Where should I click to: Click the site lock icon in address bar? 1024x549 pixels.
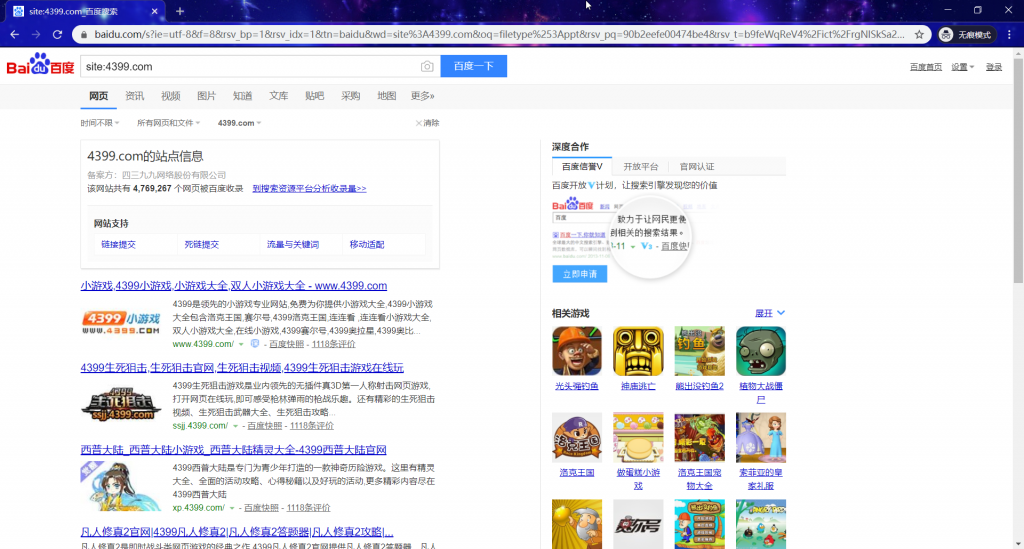point(84,35)
